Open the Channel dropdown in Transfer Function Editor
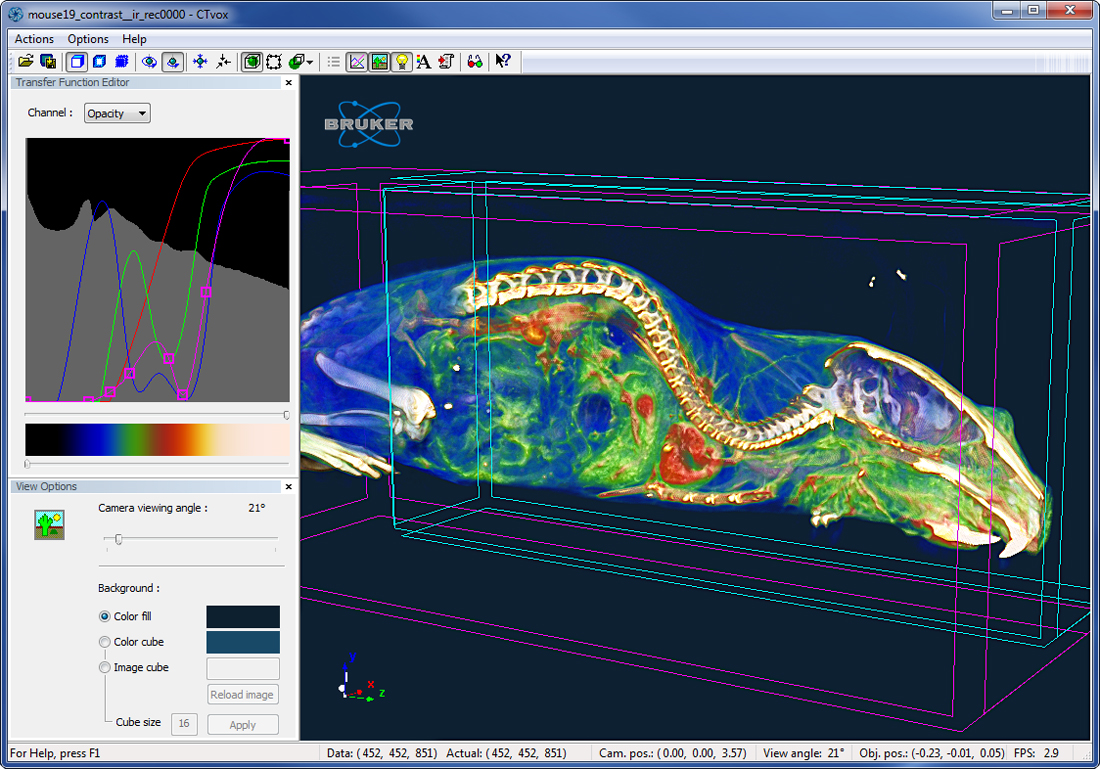 tap(116, 113)
